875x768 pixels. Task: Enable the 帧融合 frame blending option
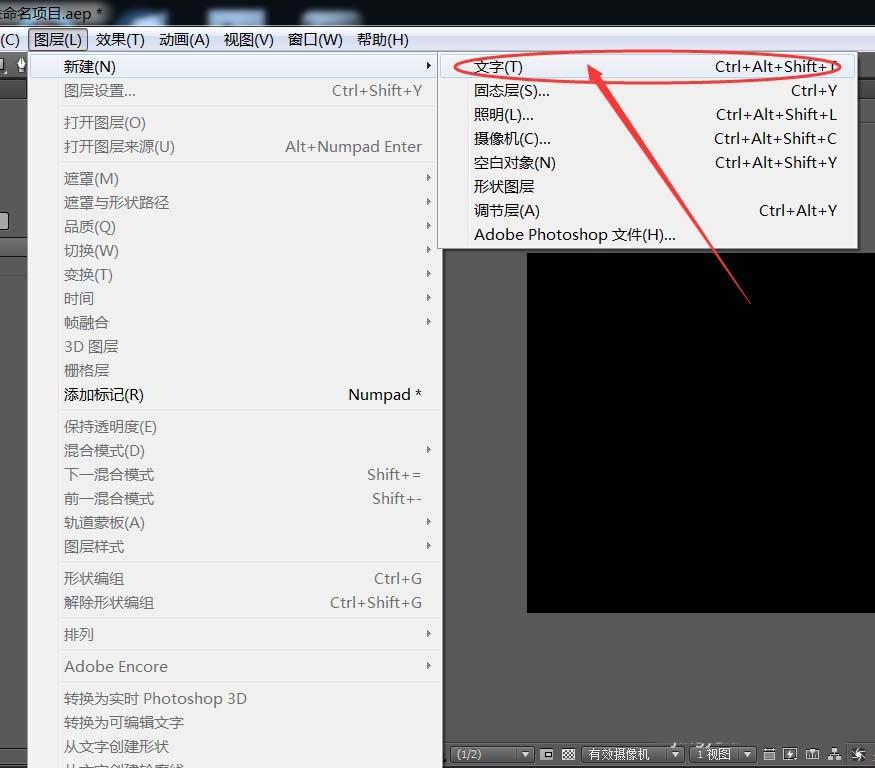click(x=86, y=322)
